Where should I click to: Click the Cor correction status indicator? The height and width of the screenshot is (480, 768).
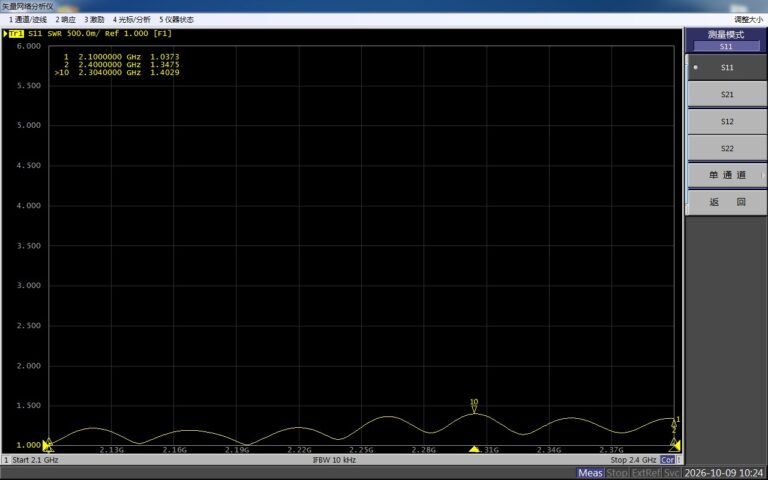(x=667, y=460)
